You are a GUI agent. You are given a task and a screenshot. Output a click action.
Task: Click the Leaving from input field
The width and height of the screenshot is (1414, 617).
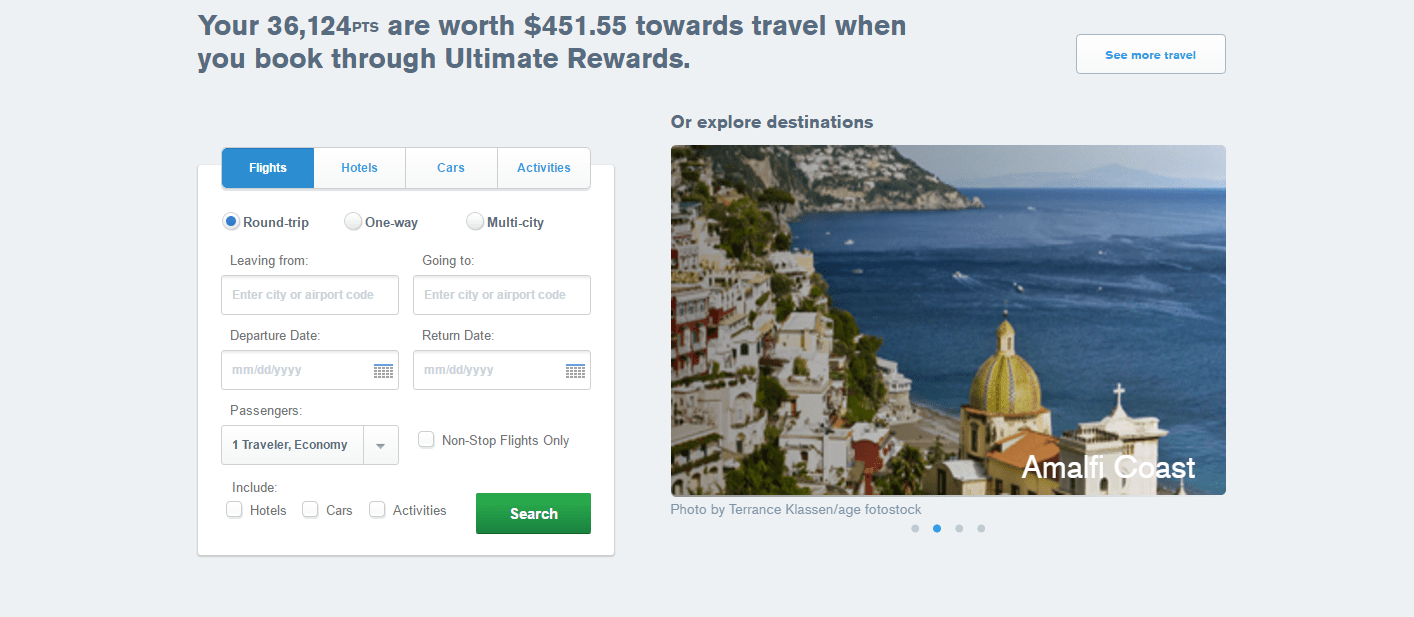point(309,294)
